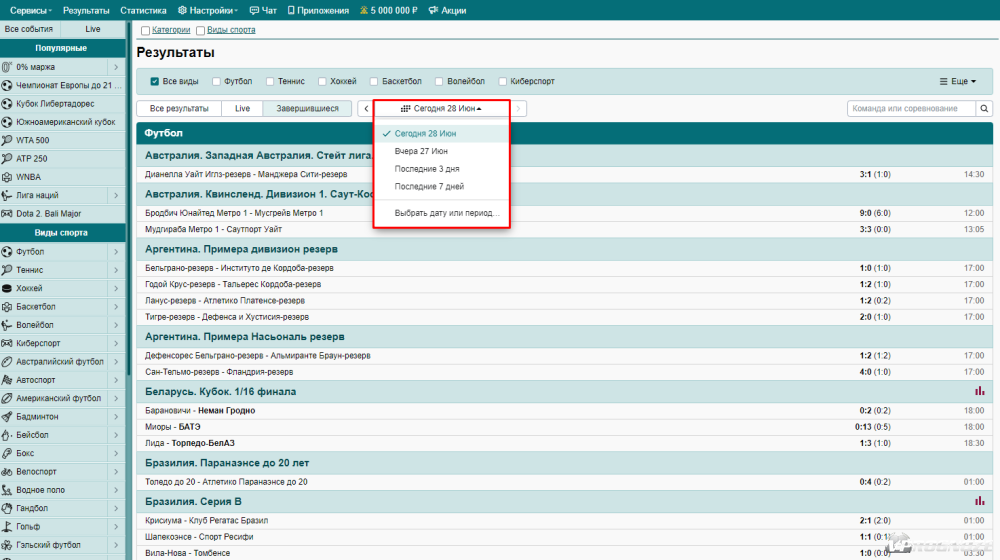The image size is (1000, 560).
Task: Click the Cybersport gamepad icon in sidebar
Action: 8,343
